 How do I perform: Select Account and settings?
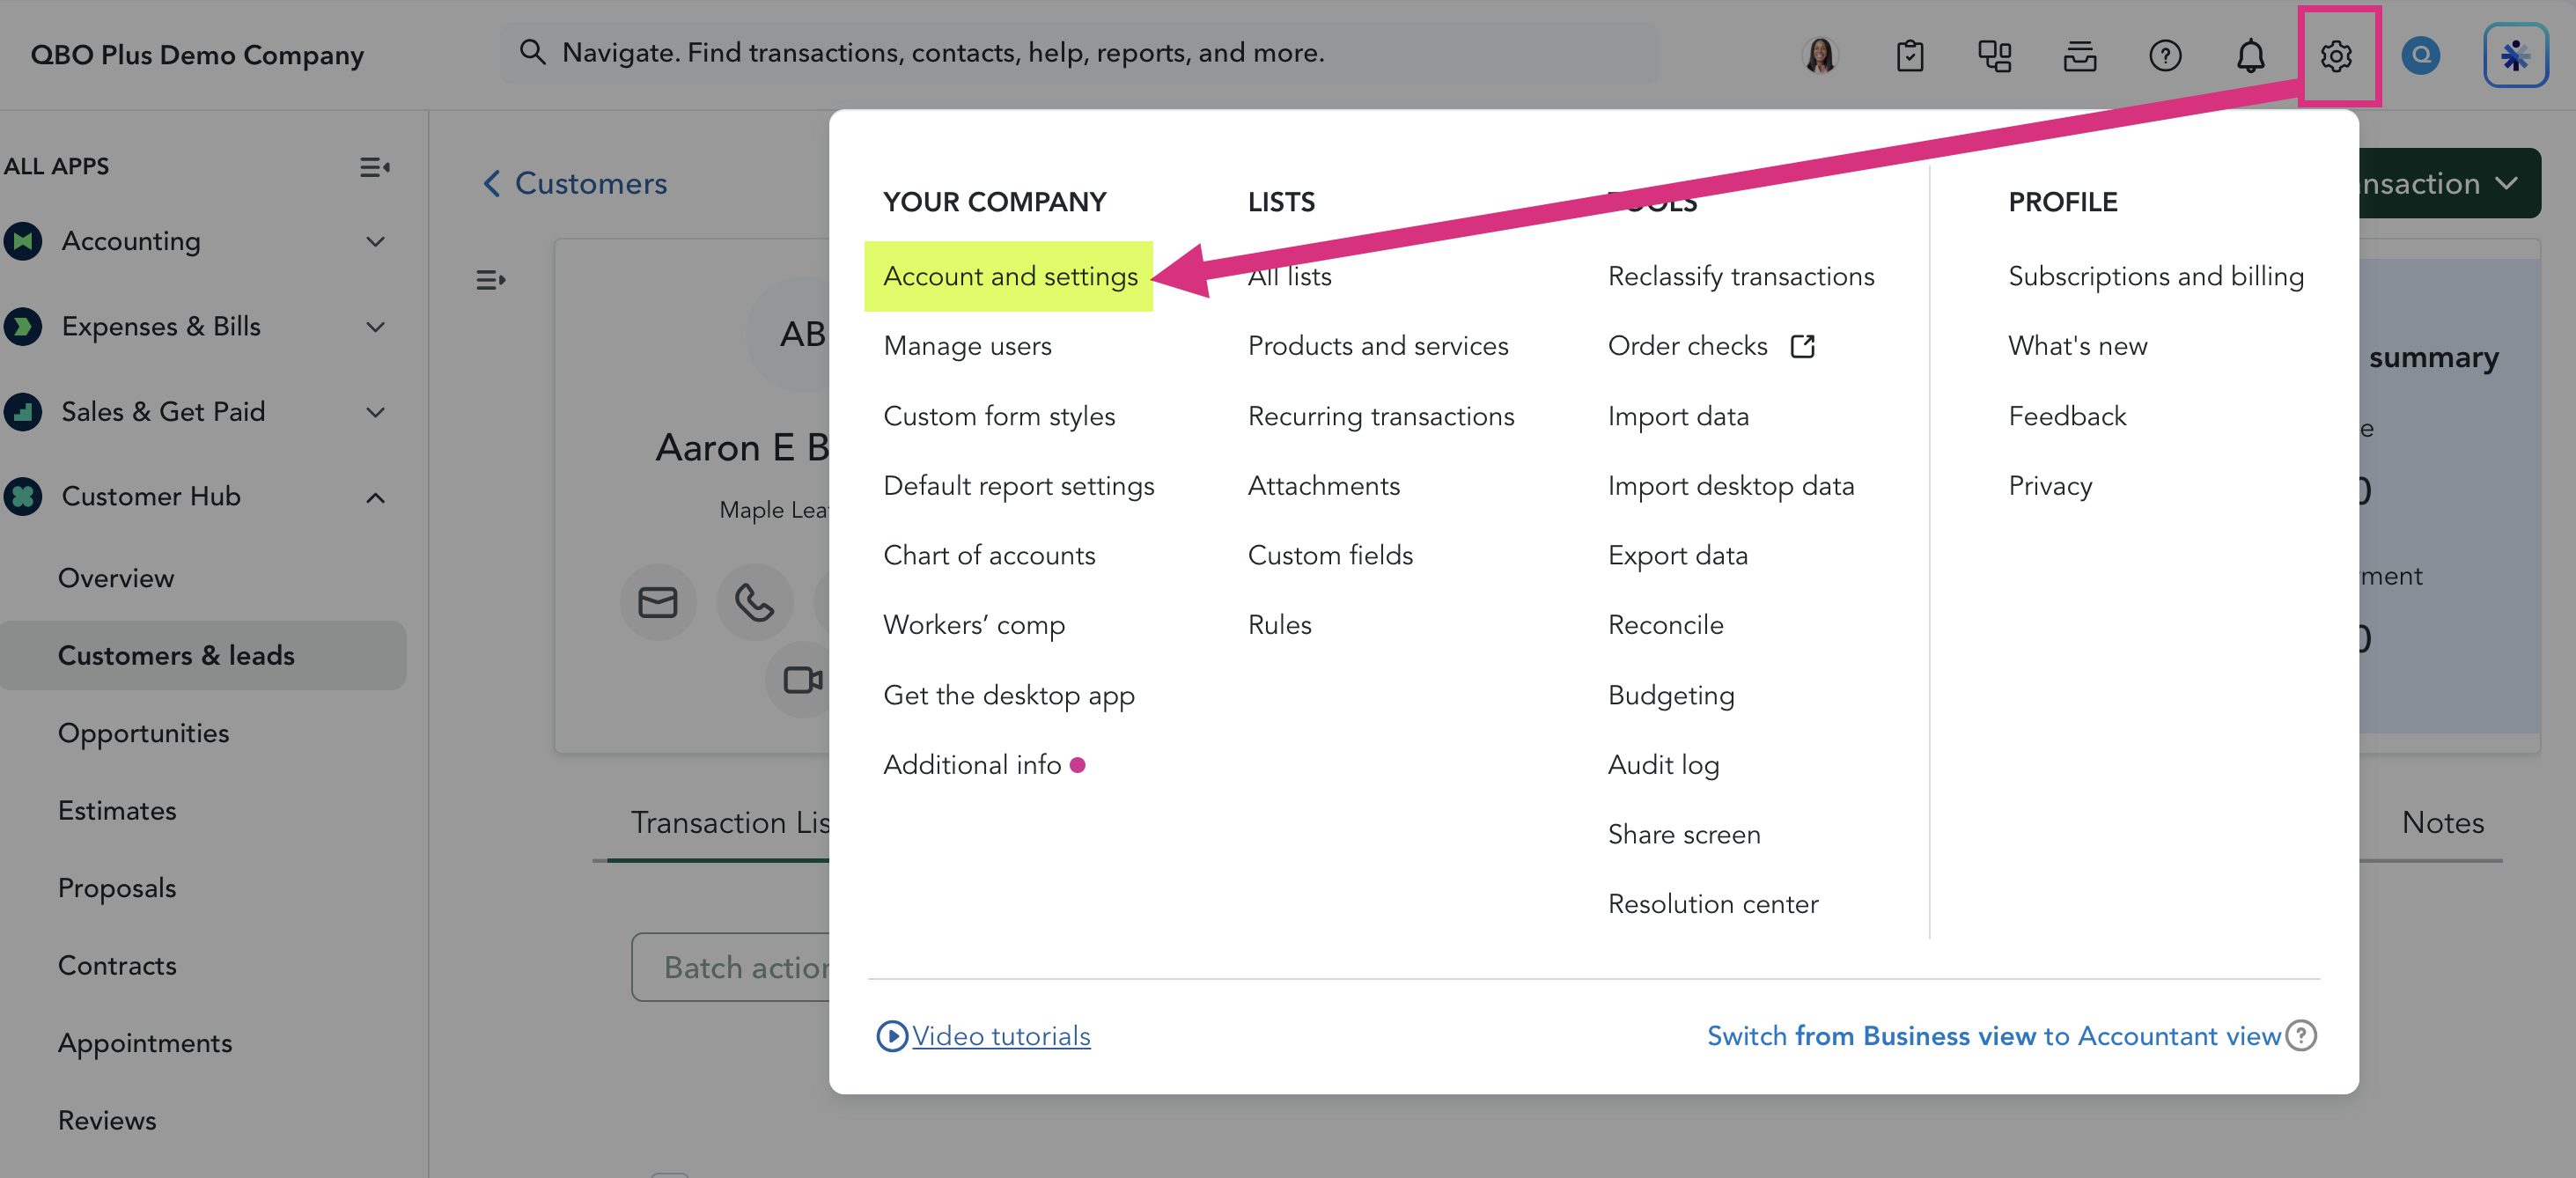point(1010,276)
